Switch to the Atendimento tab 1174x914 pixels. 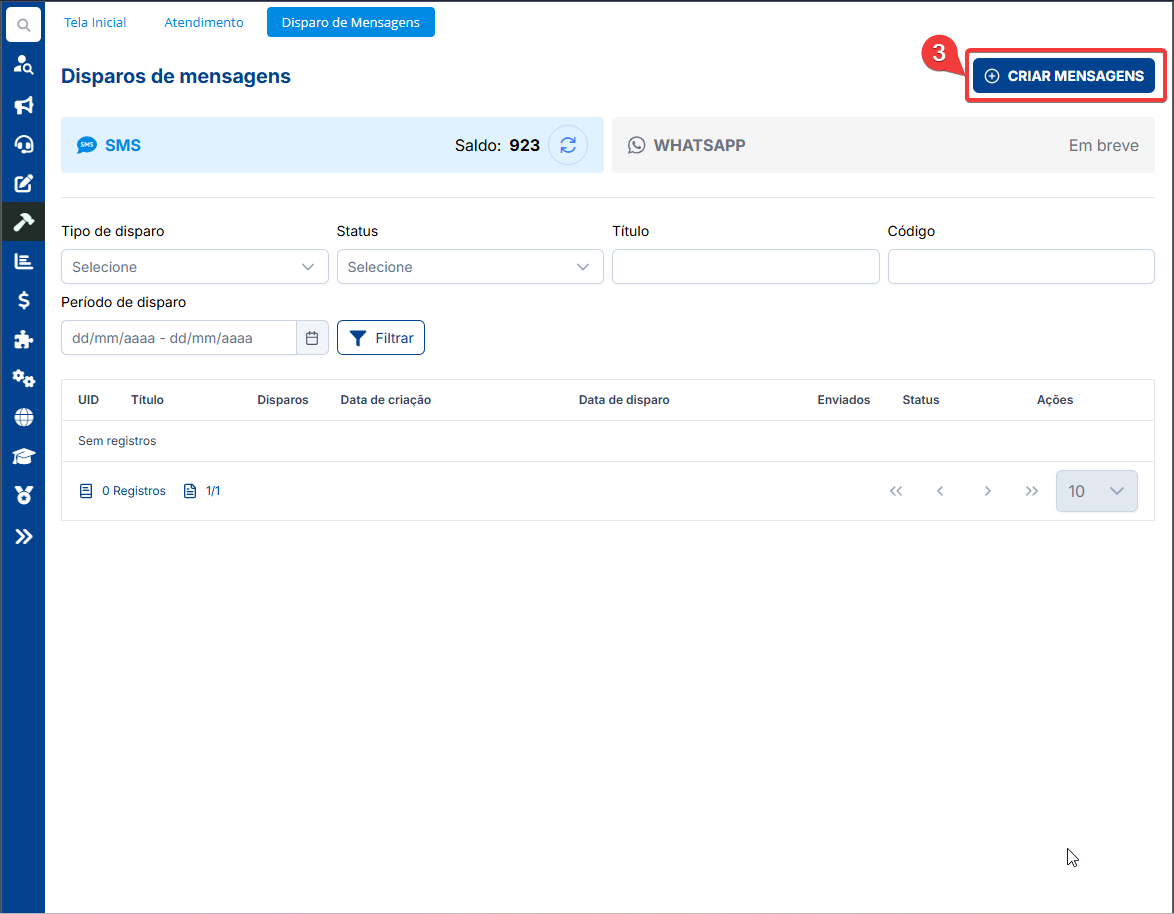tap(204, 22)
